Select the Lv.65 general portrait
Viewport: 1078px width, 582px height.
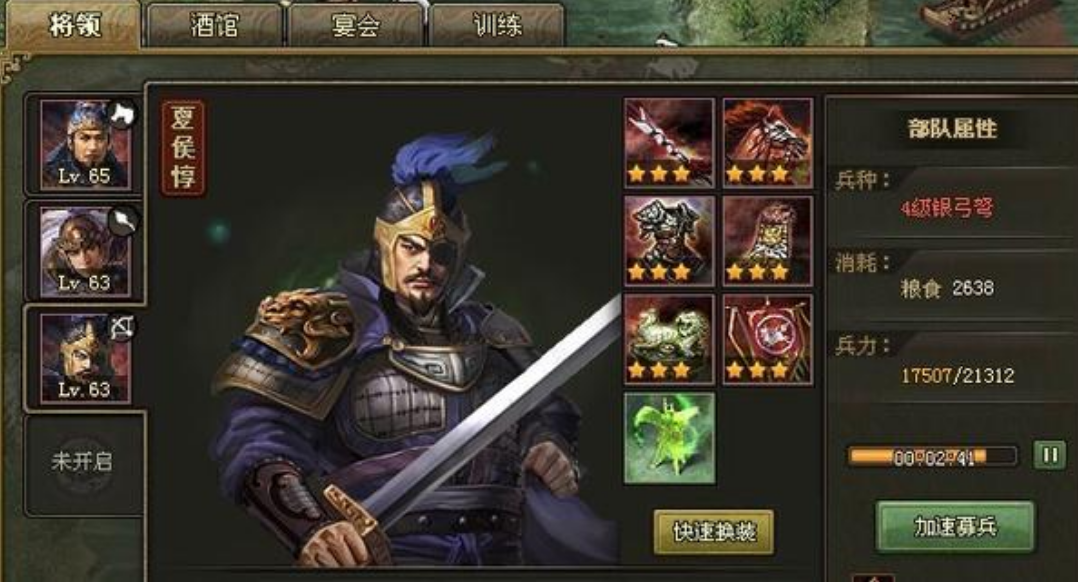coord(84,144)
